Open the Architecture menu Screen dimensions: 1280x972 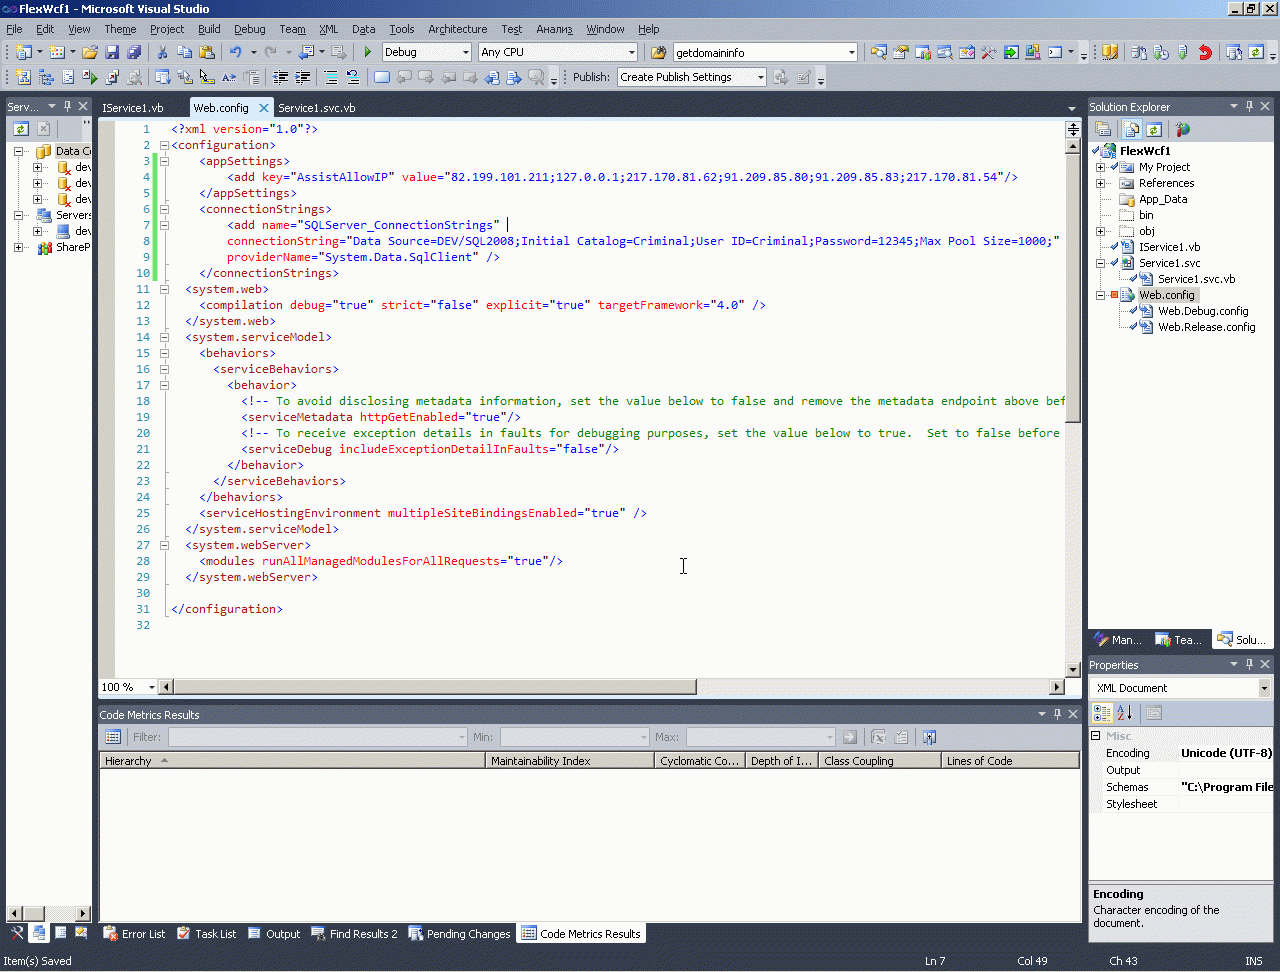(x=458, y=29)
